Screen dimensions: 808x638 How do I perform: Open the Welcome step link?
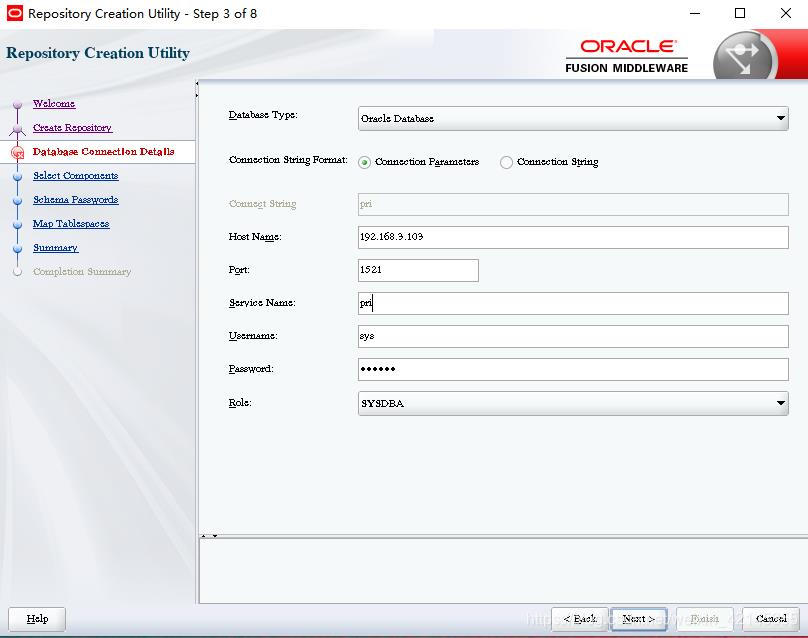coord(54,104)
